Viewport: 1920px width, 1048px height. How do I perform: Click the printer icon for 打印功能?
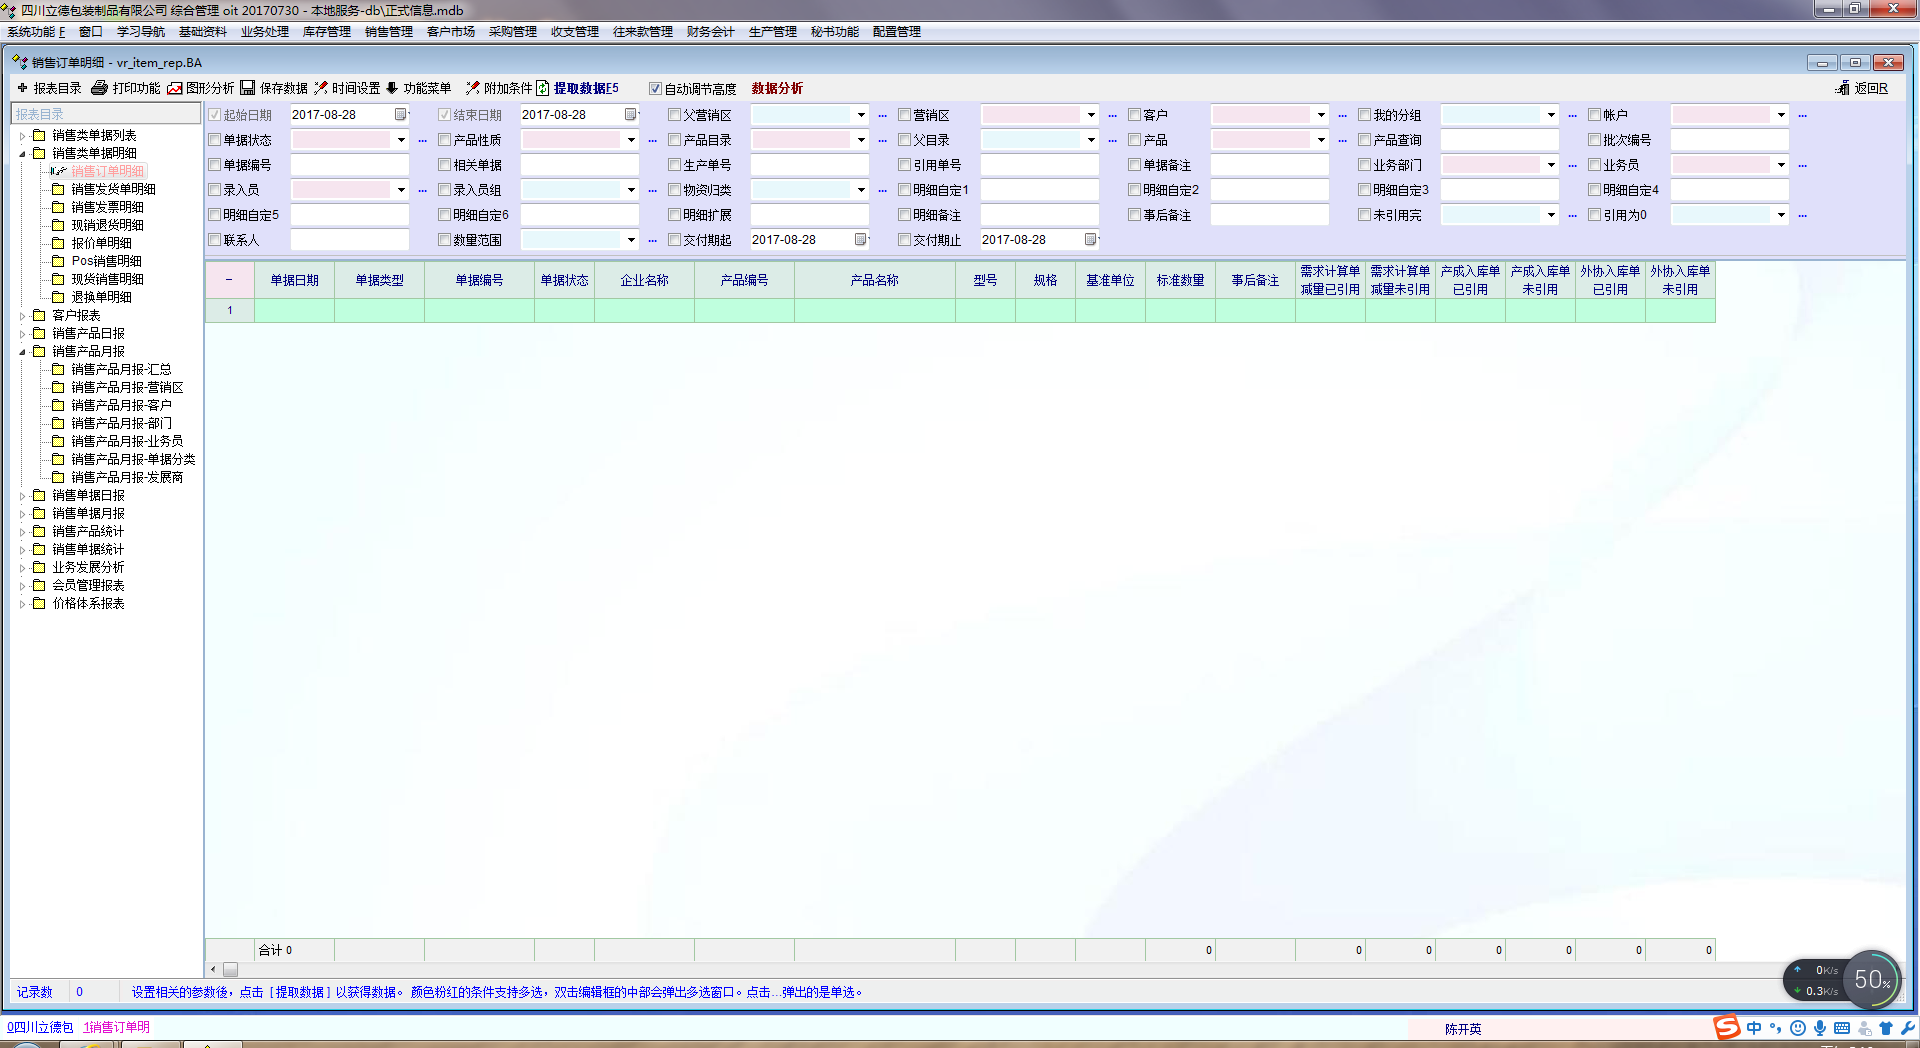click(99, 88)
